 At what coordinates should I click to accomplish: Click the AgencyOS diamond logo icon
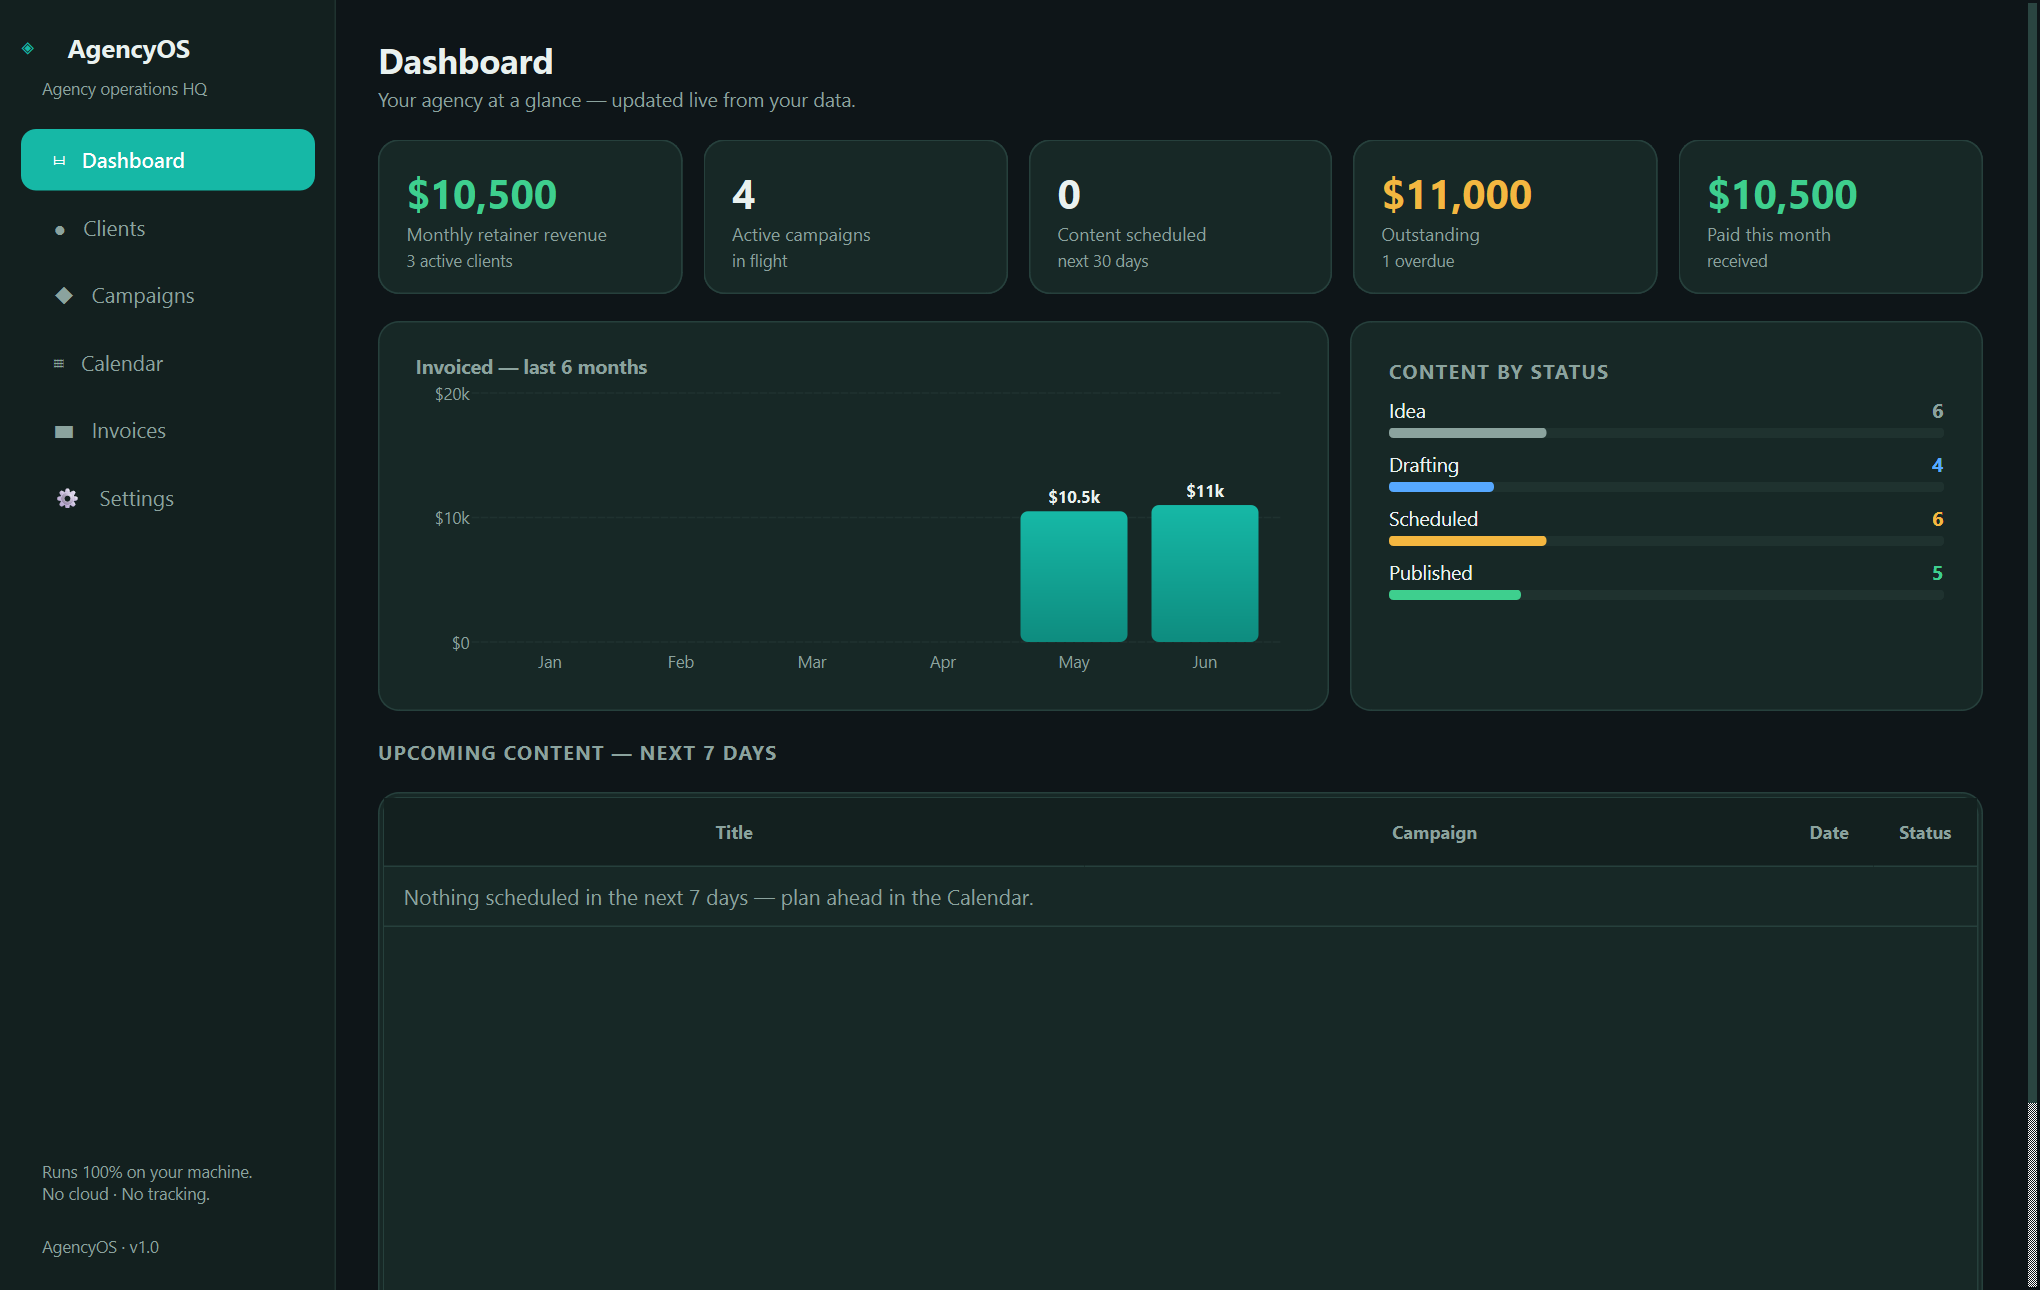click(x=28, y=48)
